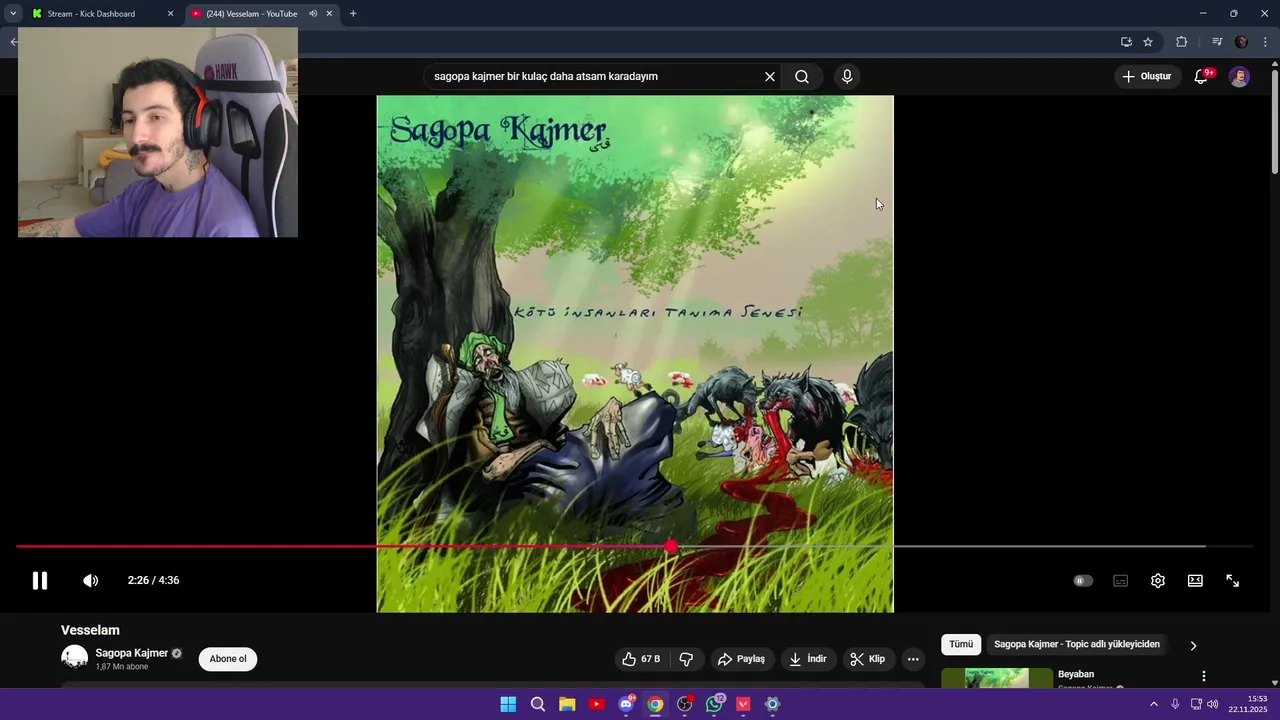1280x720 pixels.
Task: Show hidden system tray icons chevron
Action: 1153,704
